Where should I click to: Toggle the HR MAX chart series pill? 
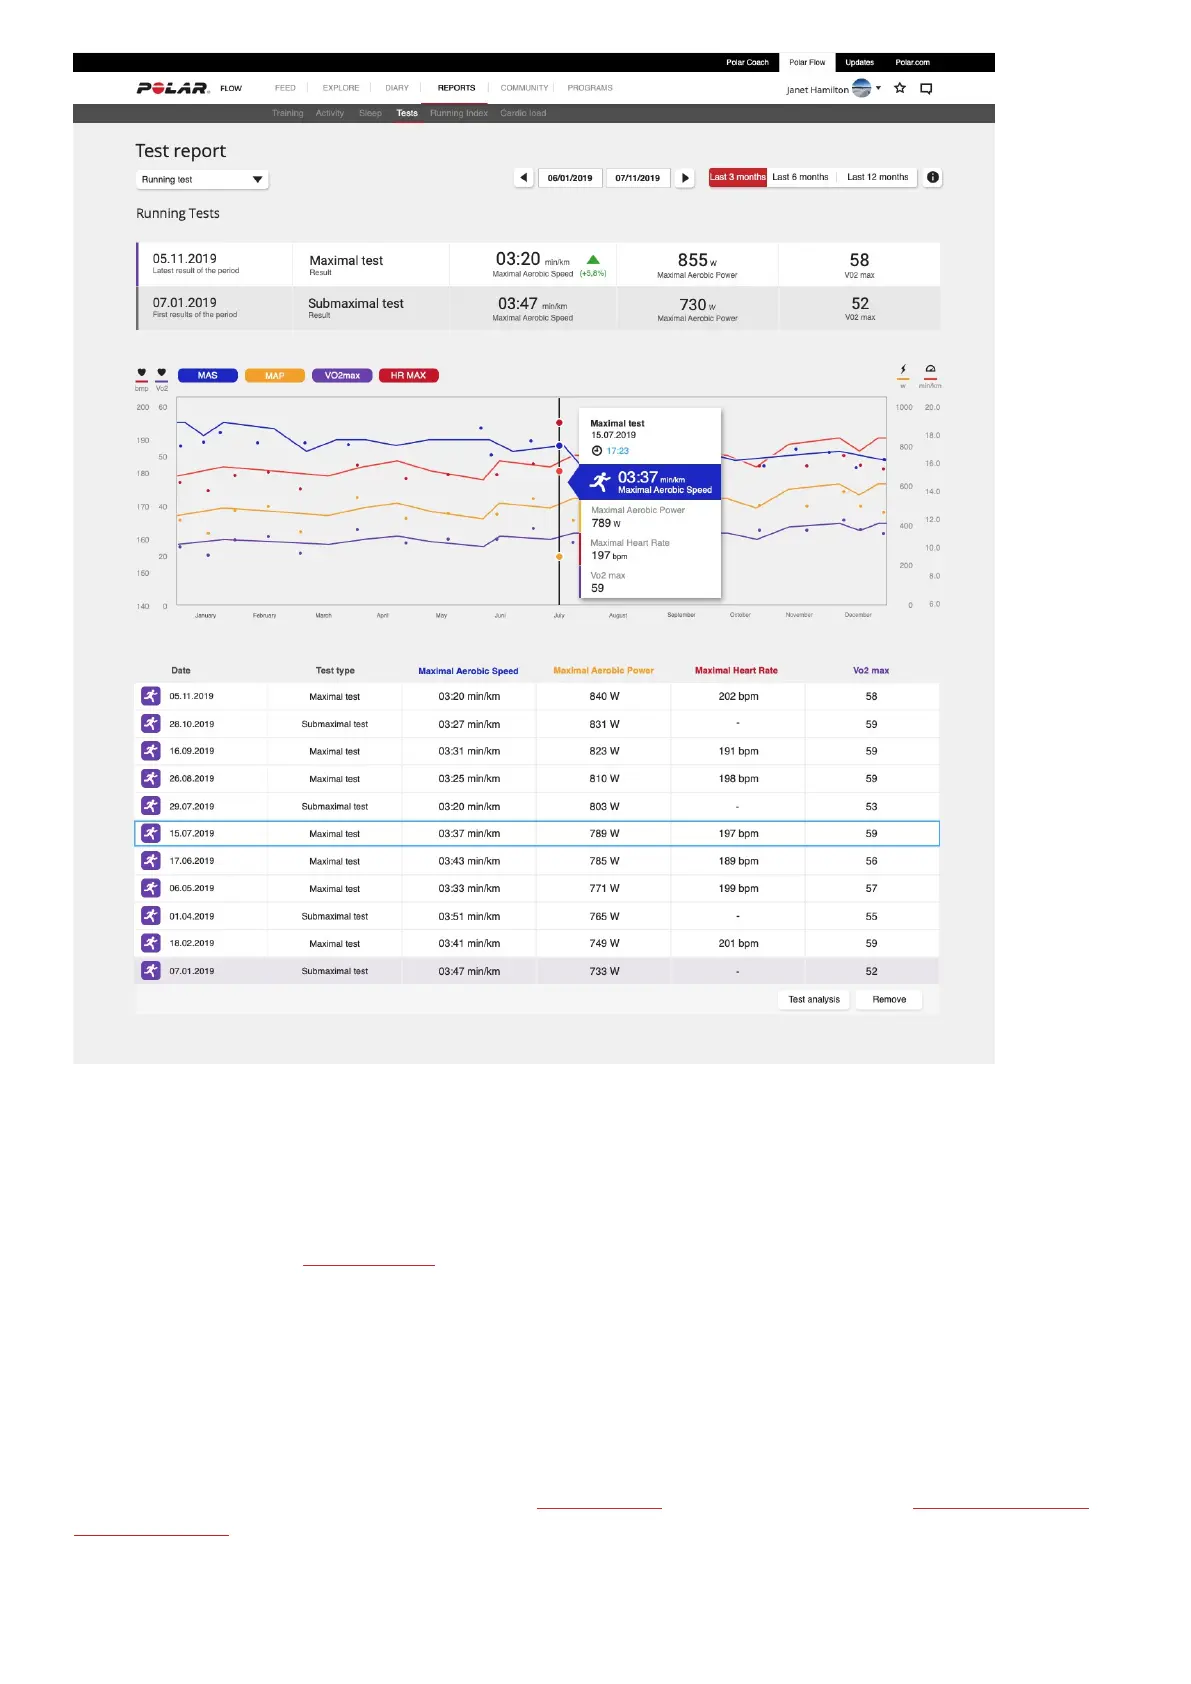[409, 376]
